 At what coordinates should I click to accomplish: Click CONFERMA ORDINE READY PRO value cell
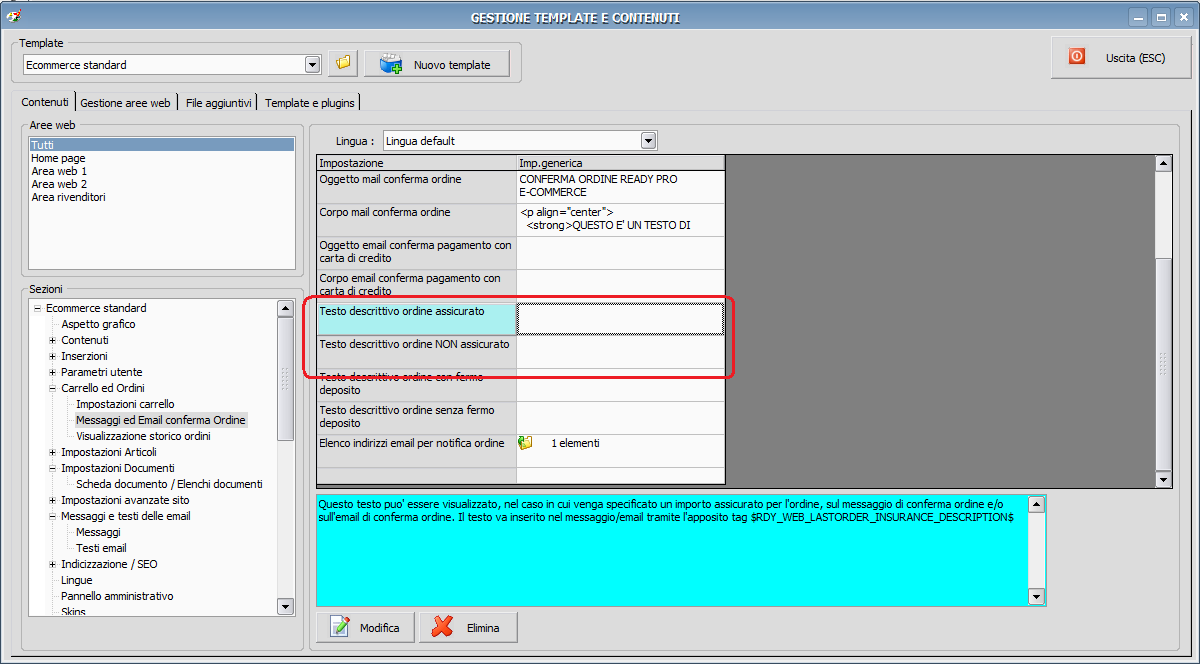click(620, 186)
